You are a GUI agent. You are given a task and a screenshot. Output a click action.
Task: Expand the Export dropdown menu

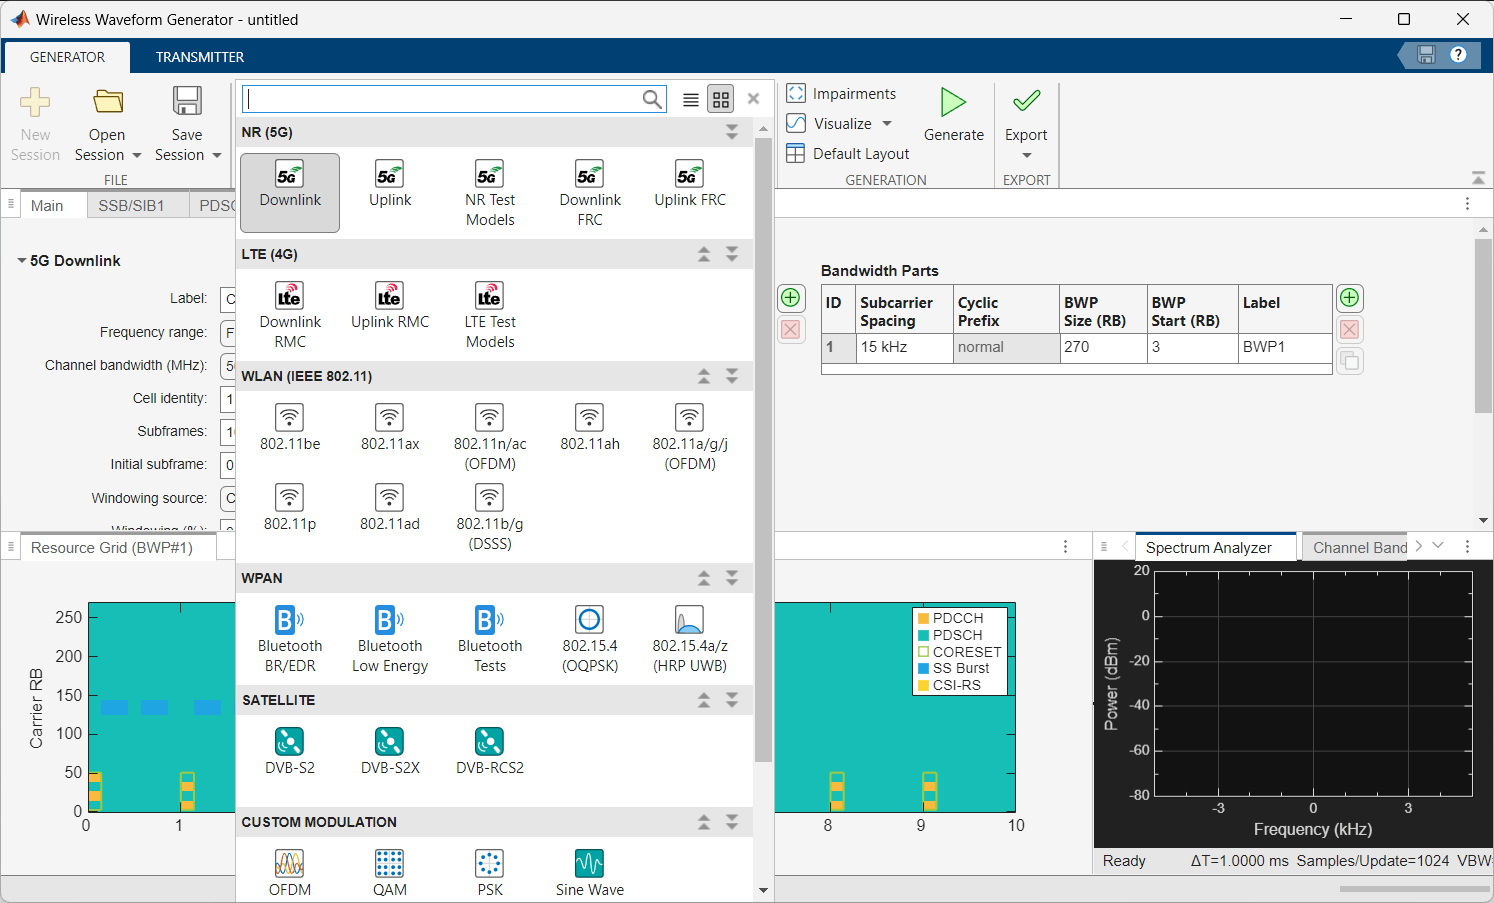pyautogui.click(x=1026, y=155)
